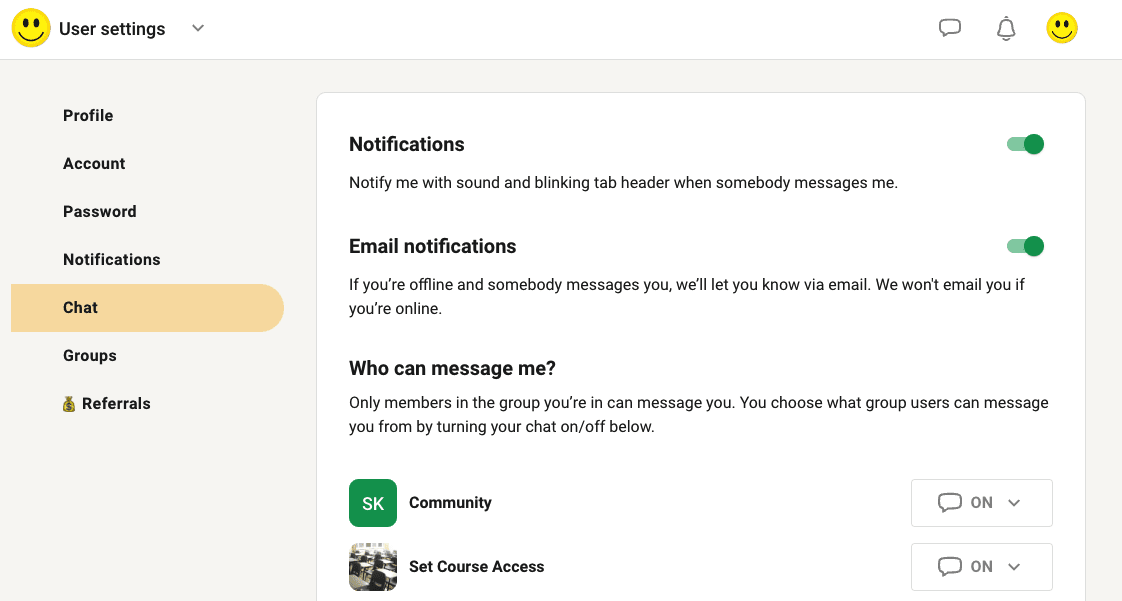Turn off the Email notifications toggle

click(x=1025, y=246)
